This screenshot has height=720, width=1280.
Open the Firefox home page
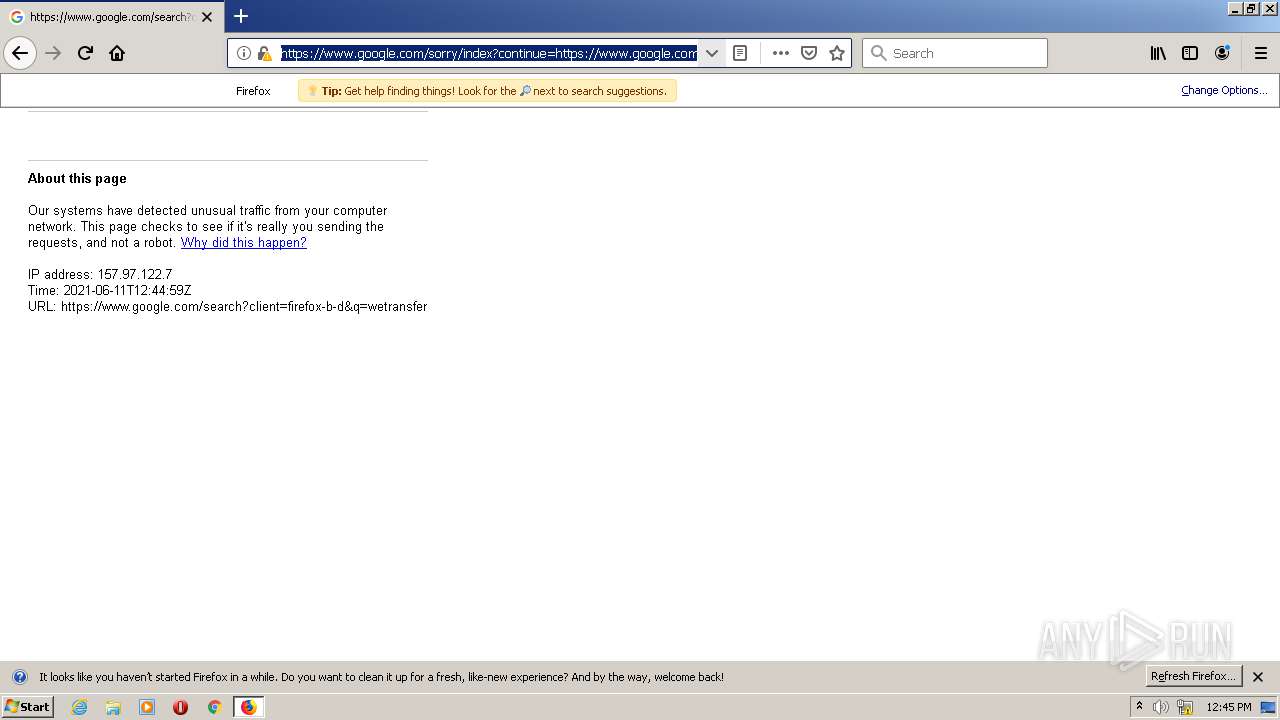117,53
